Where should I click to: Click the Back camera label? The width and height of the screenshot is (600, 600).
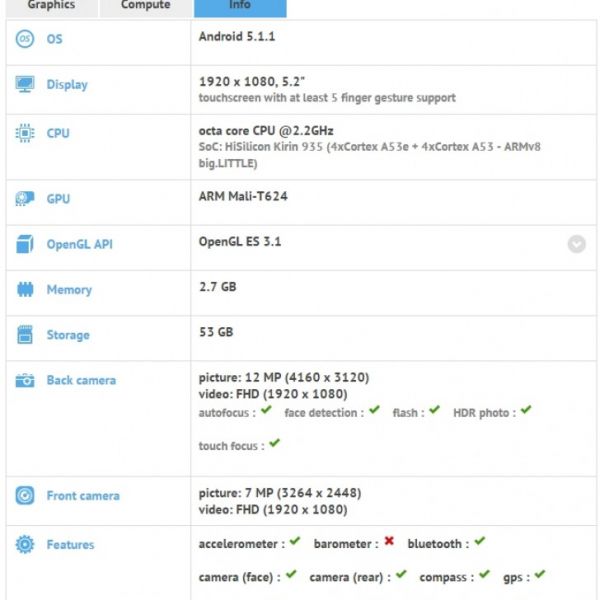point(81,380)
